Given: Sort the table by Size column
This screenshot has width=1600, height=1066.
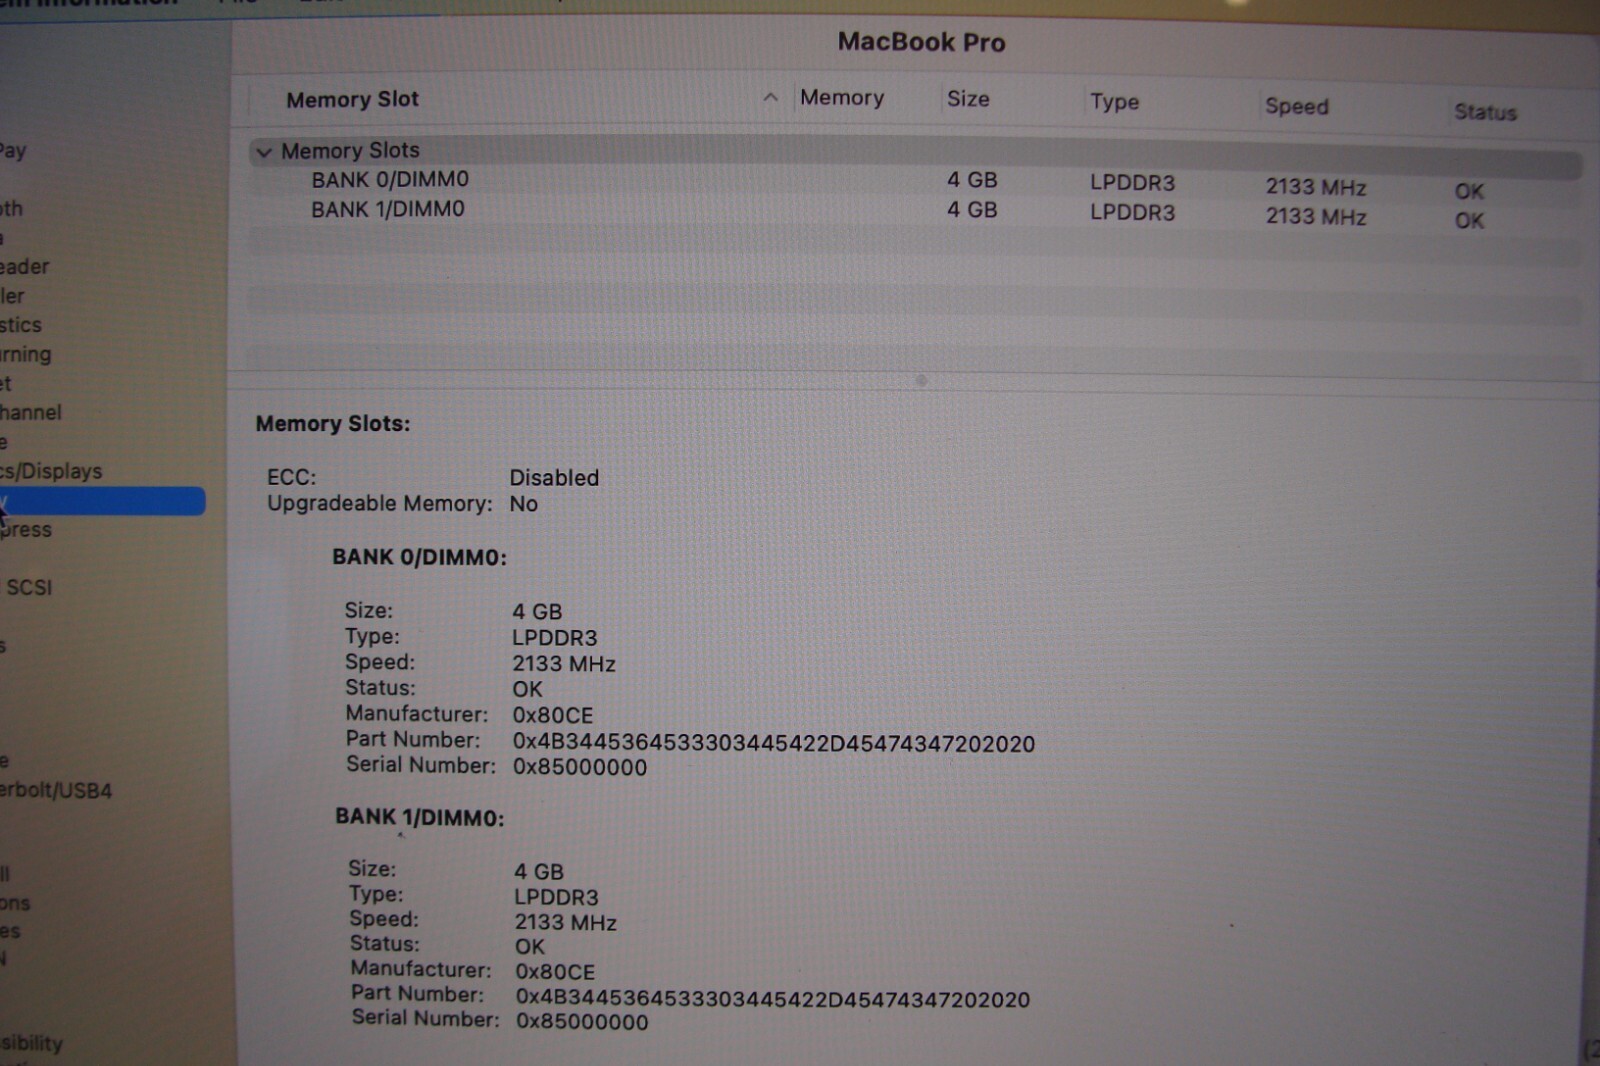Looking at the screenshot, I should pos(968,99).
